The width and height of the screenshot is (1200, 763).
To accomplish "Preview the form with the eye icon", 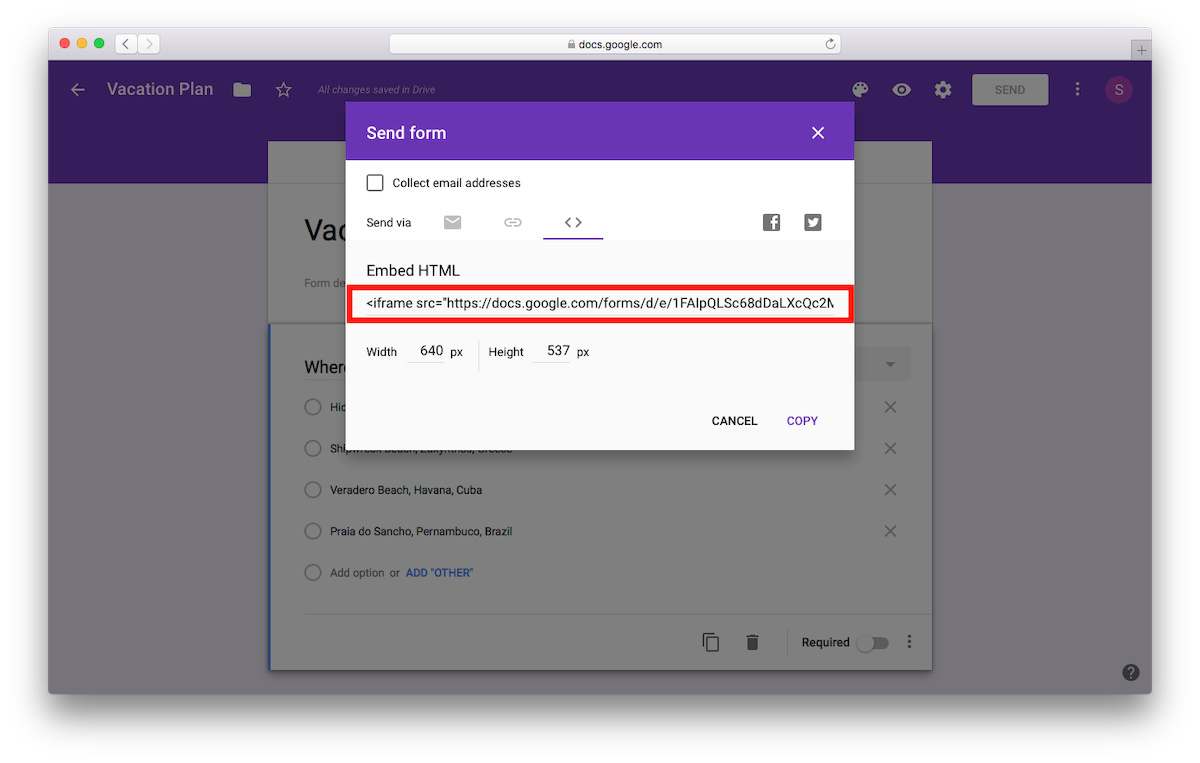I will 901,89.
